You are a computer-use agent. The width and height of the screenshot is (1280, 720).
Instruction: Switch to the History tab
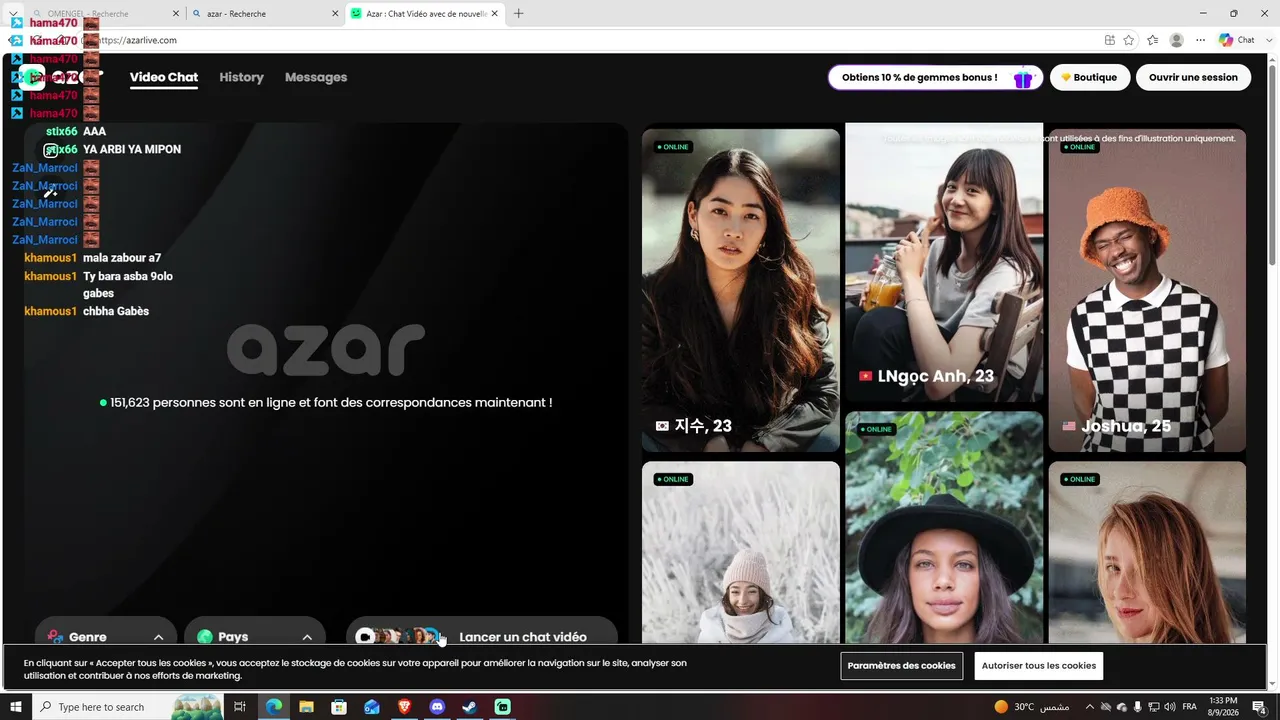[241, 77]
